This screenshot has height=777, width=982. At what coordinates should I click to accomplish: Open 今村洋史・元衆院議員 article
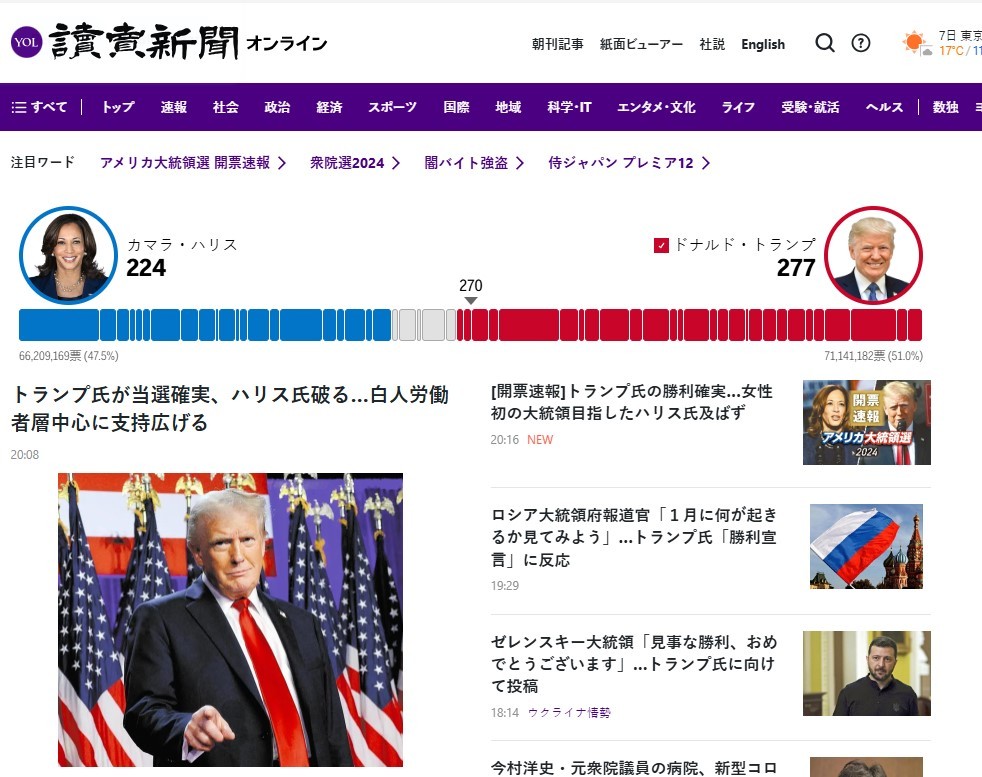point(634,768)
